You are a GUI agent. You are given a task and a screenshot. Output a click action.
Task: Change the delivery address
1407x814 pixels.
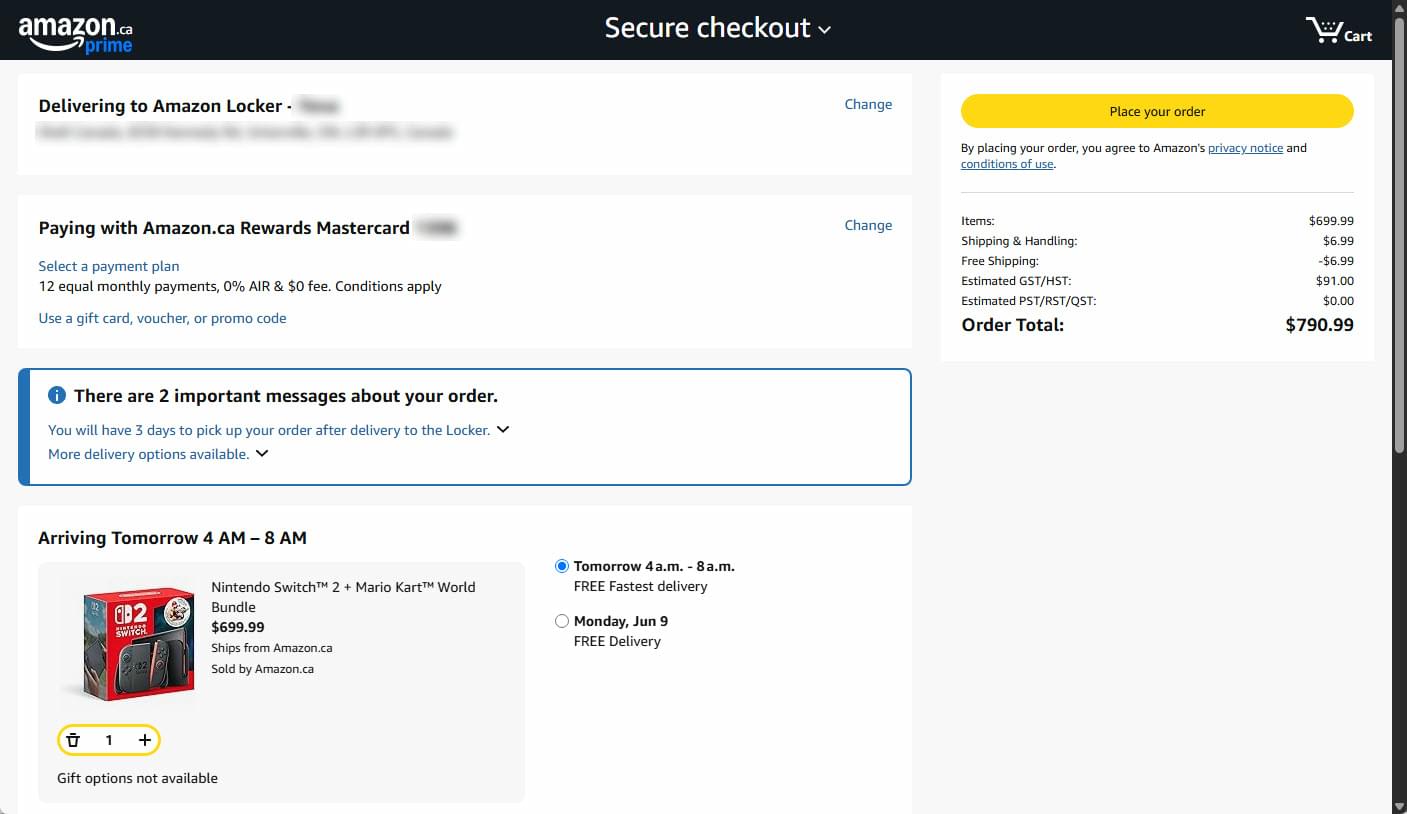pyautogui.click(x=868, y=104)
